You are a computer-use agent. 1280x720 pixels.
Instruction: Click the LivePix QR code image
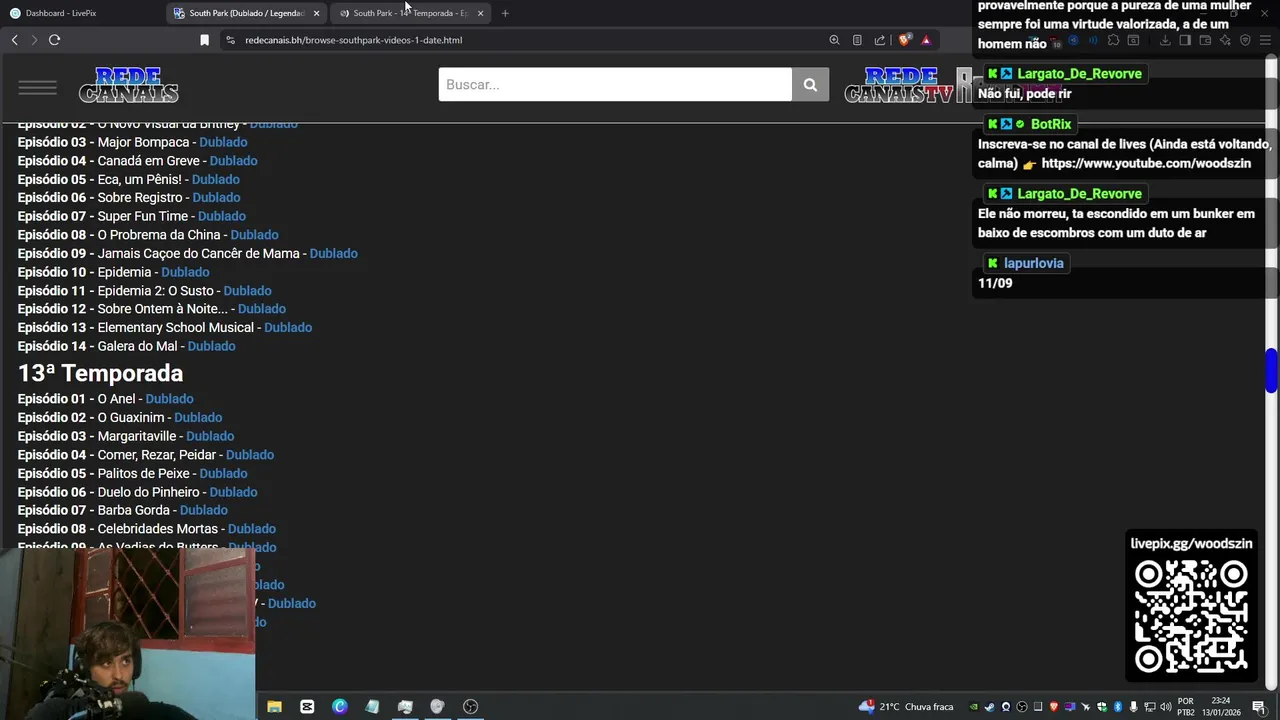1191,616
